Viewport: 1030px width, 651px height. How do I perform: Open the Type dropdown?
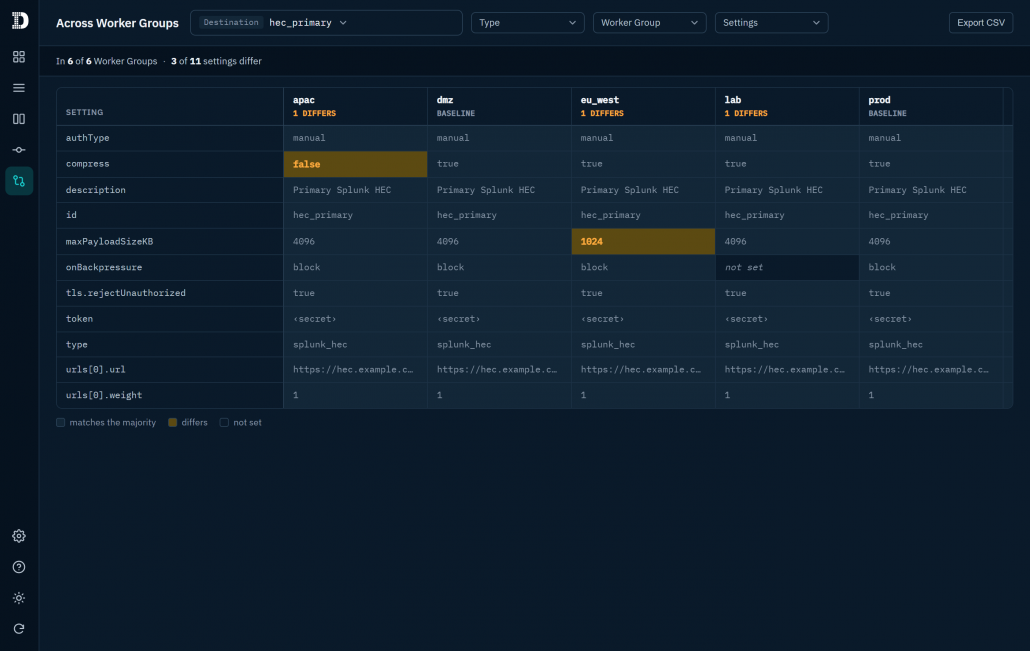coord(527,22)
